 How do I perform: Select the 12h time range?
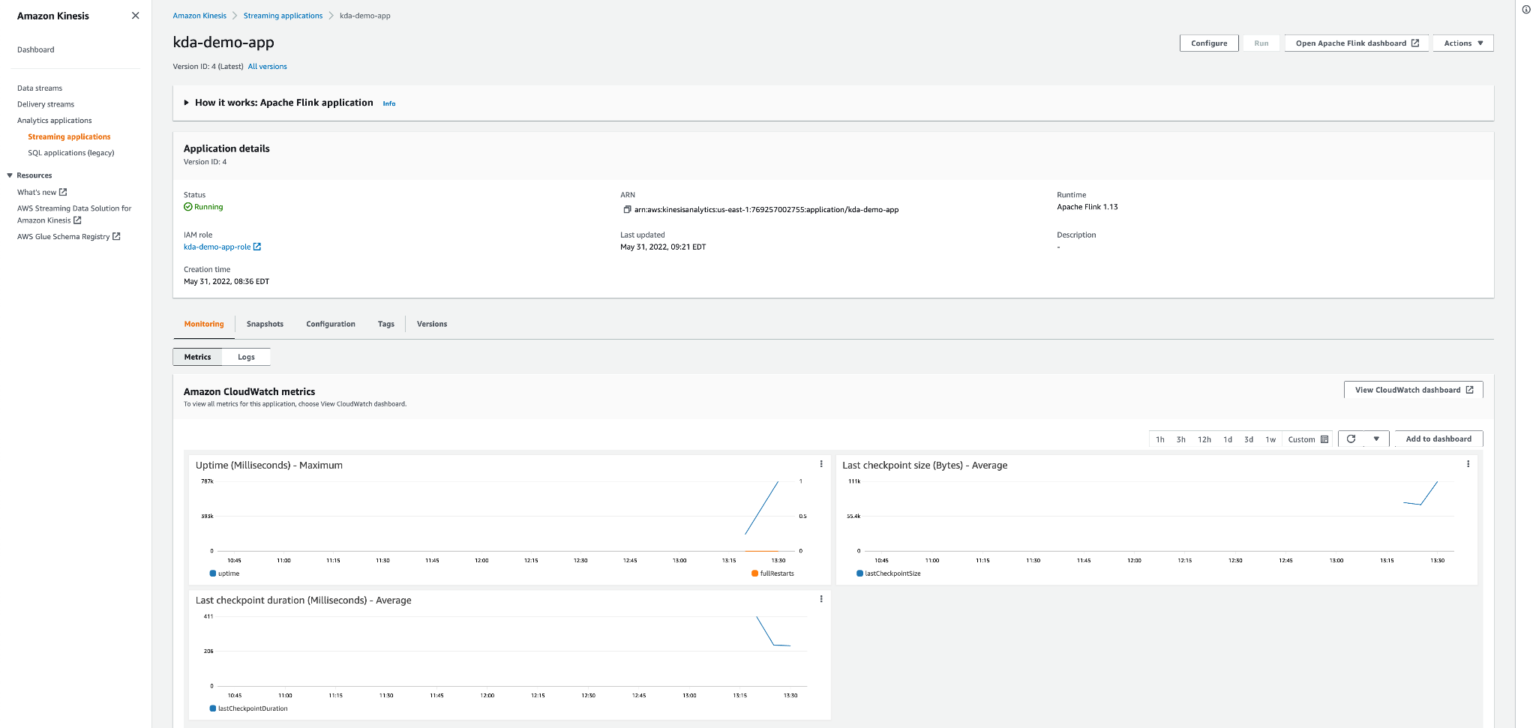[1204, 438]
